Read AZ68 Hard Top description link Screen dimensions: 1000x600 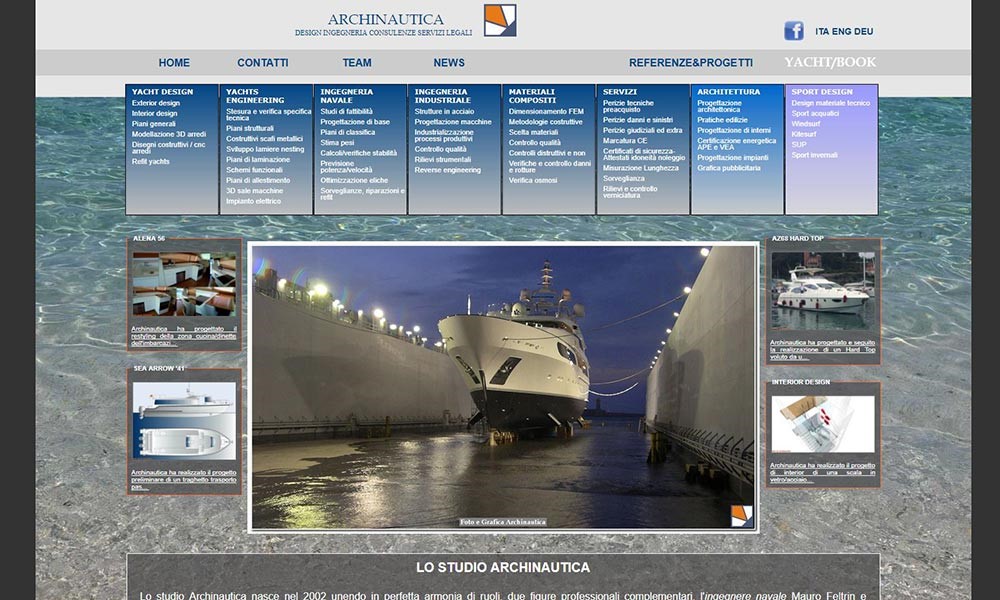point(823,349)
